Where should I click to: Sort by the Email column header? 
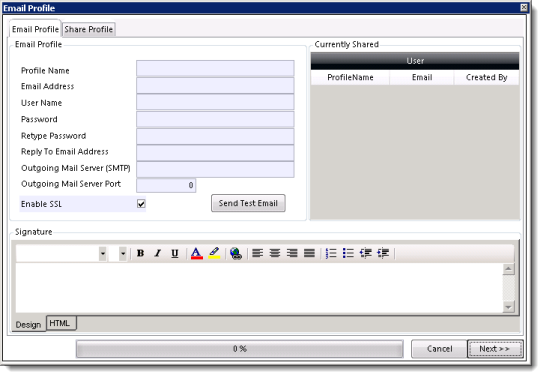pos(422,78)
